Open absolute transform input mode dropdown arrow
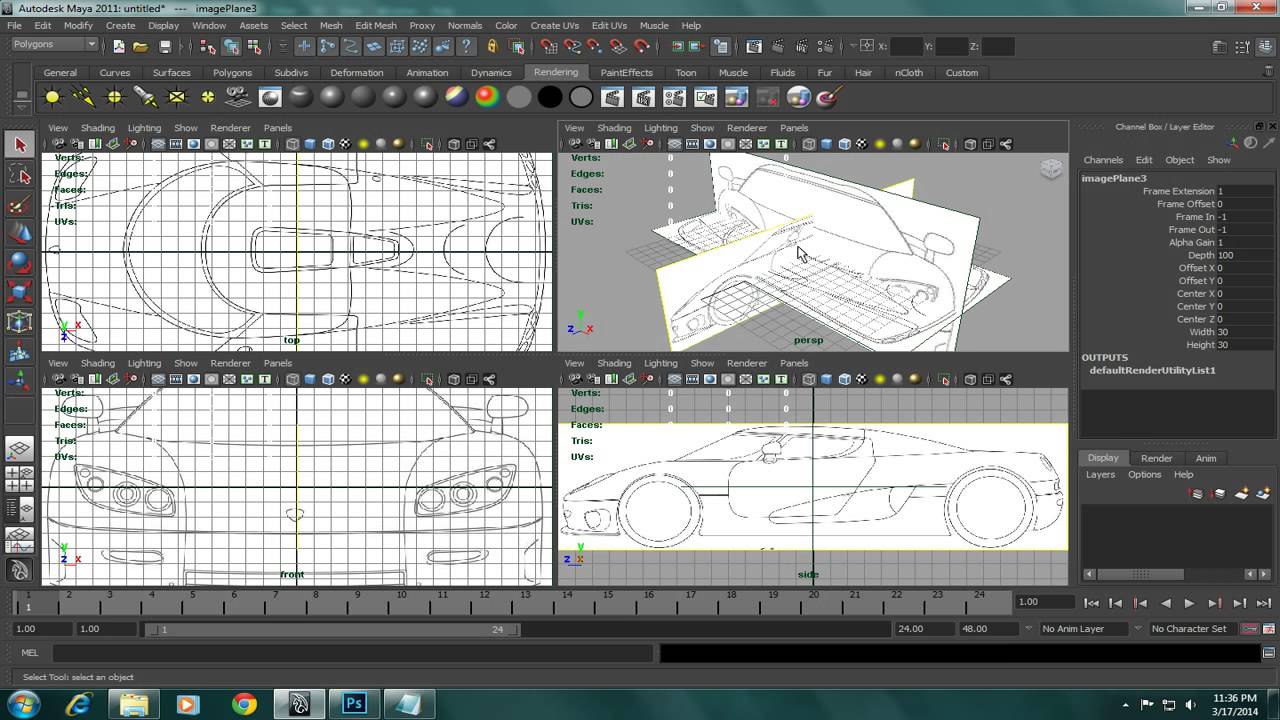 (853, 46)
